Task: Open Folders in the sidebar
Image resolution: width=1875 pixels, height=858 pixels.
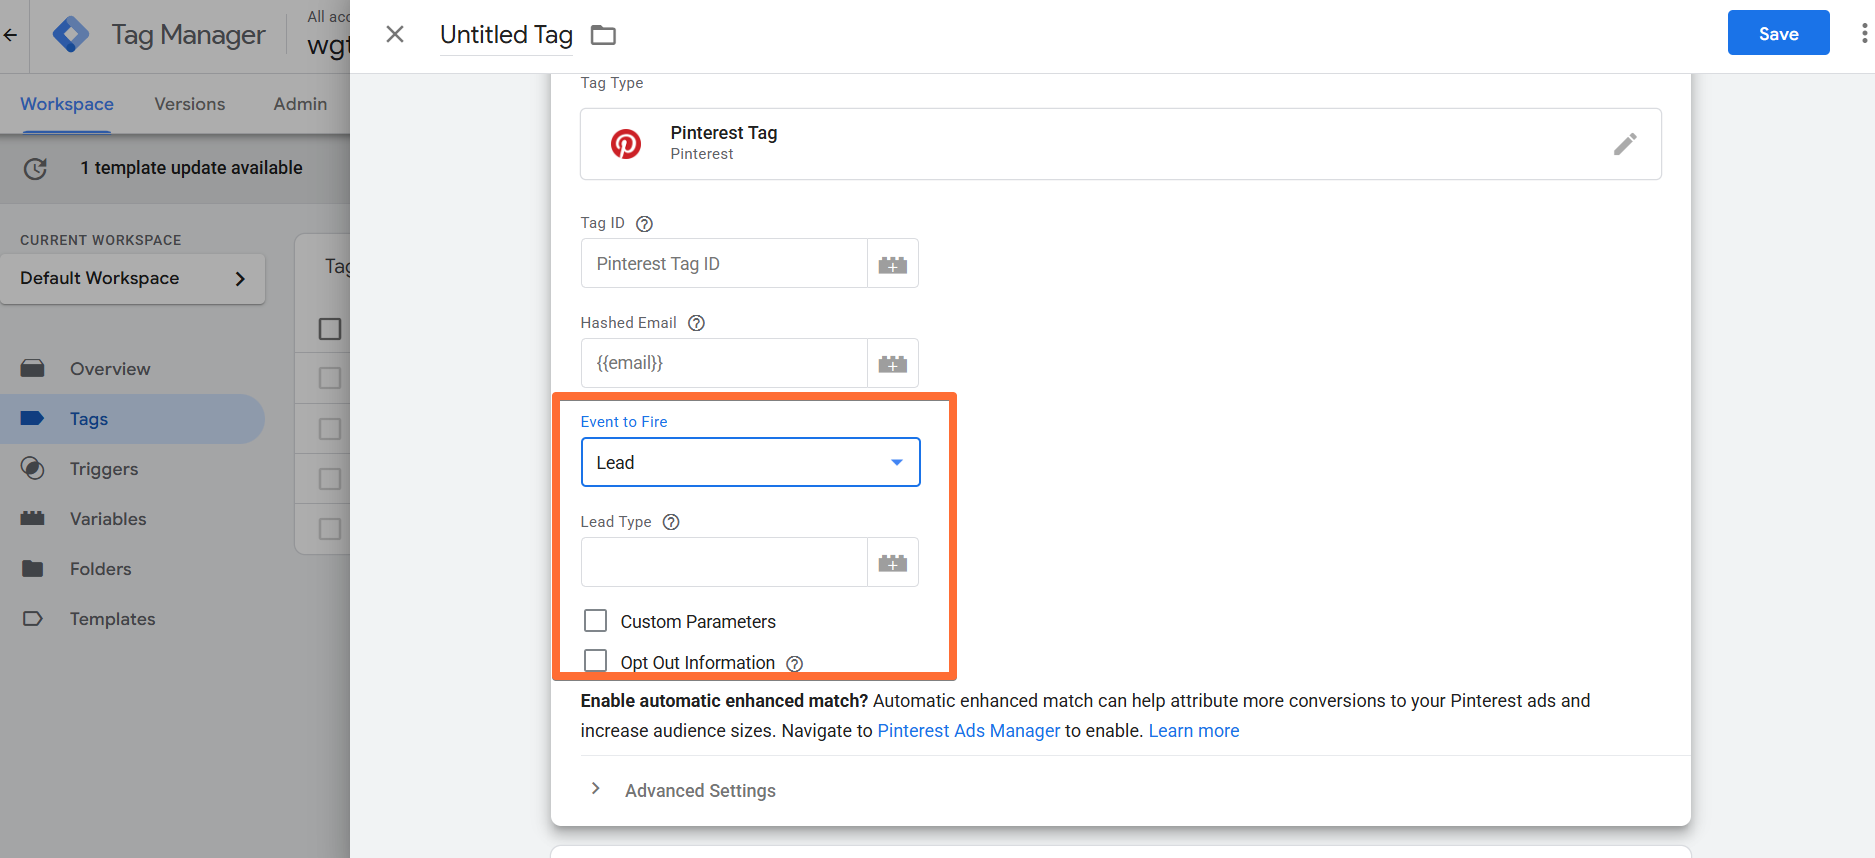Action: [101, 569]
